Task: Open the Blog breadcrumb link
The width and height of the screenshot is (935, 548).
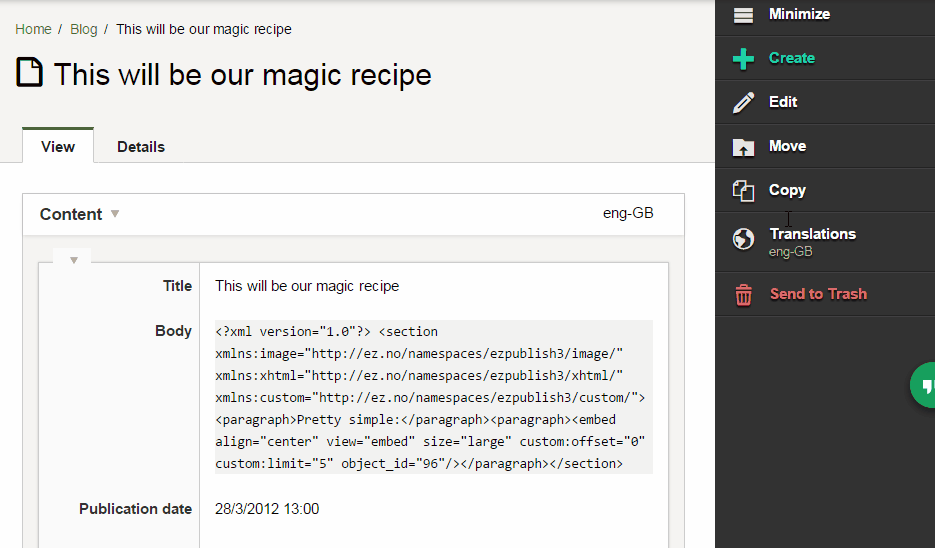Action: click(x=83, y=29)
